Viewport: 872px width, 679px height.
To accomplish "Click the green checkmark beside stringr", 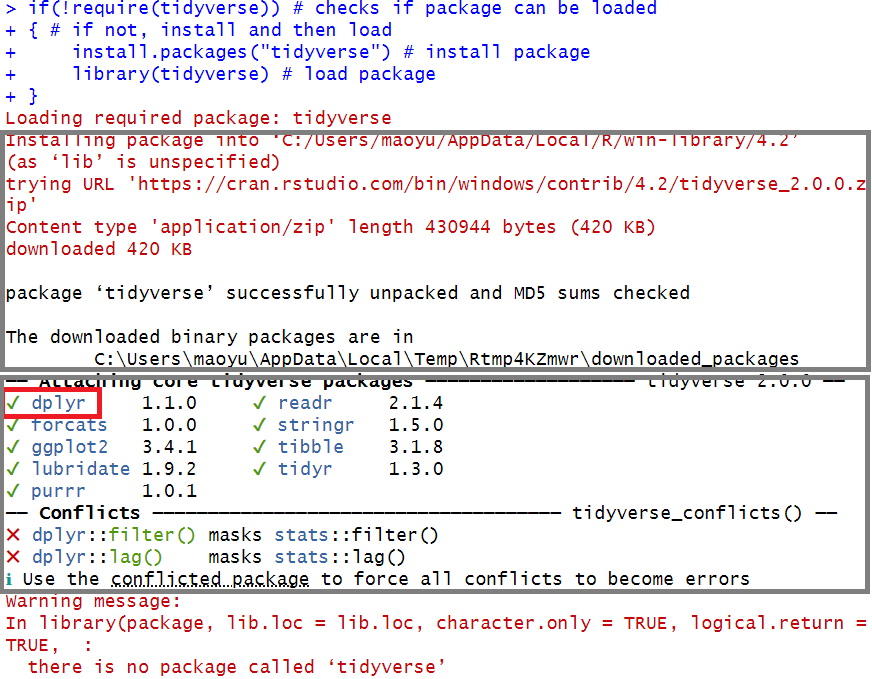I will tap(259, 425).
